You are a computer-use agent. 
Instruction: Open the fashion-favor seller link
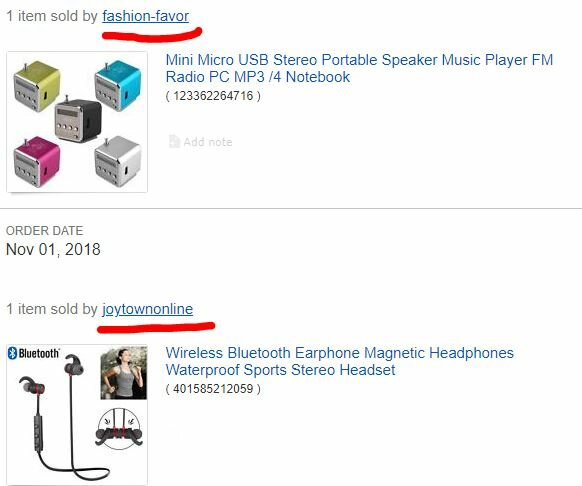[x=146, y=16]
